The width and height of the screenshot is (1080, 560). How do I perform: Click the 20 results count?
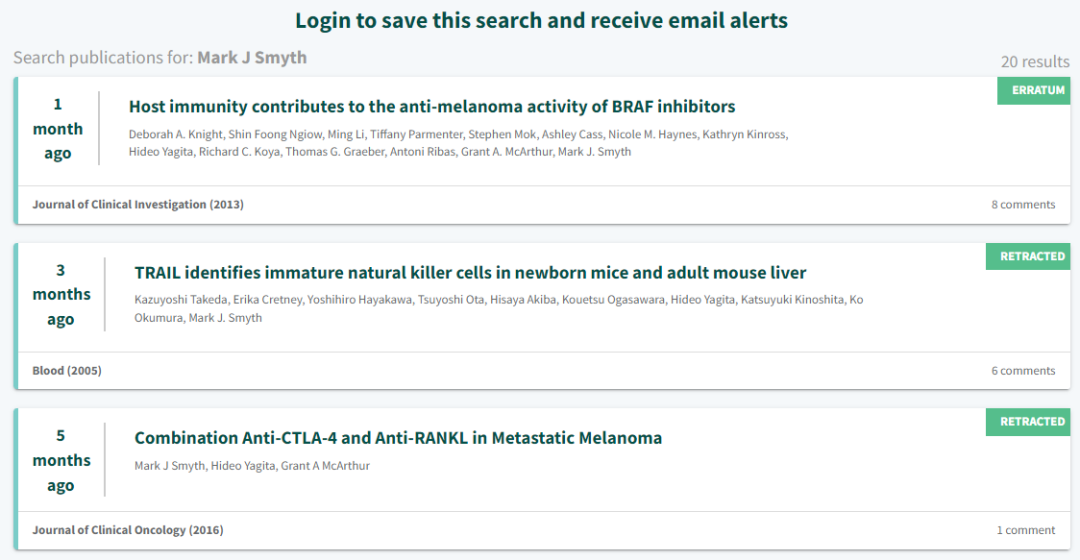[x=1035, y=62]
